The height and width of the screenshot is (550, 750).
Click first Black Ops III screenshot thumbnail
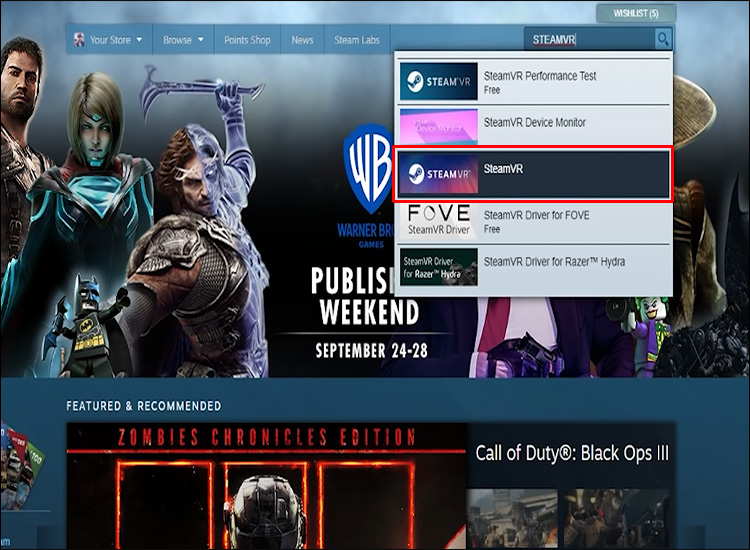point(512,518)
